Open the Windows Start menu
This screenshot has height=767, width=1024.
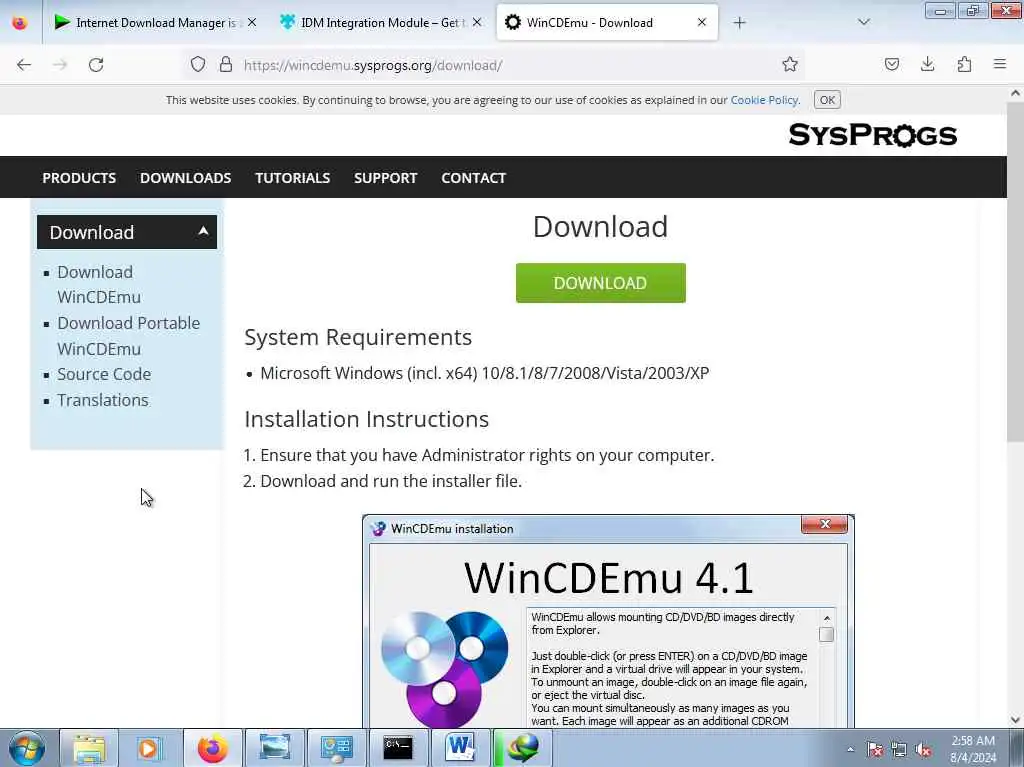[x=27, y=748]
